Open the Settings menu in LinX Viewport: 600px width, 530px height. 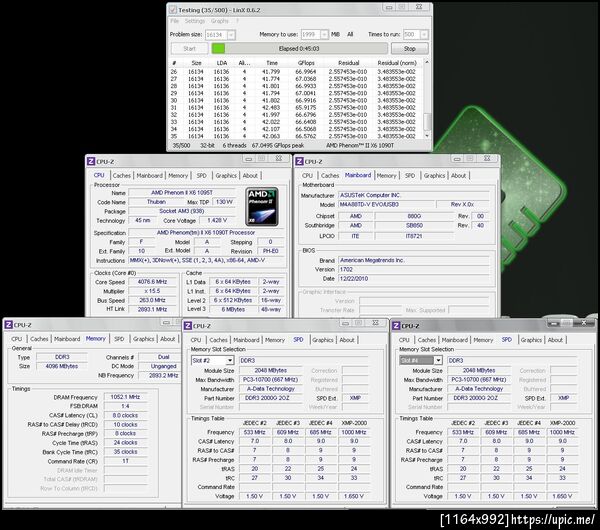pos(195,21)
